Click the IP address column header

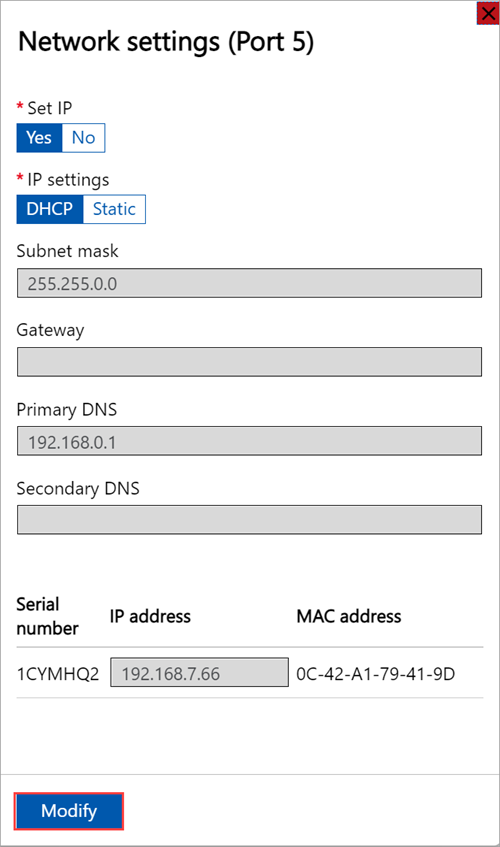pyautogui.click(x=150, y=616)
